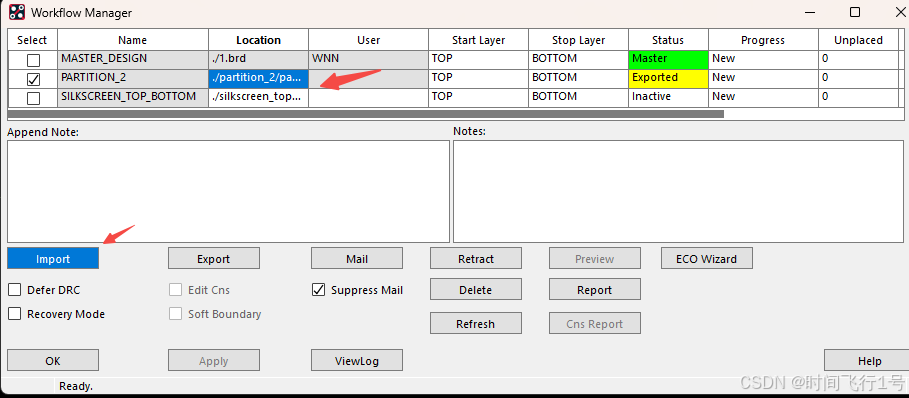Click the Workflow Manager app icon

[17, 12]
